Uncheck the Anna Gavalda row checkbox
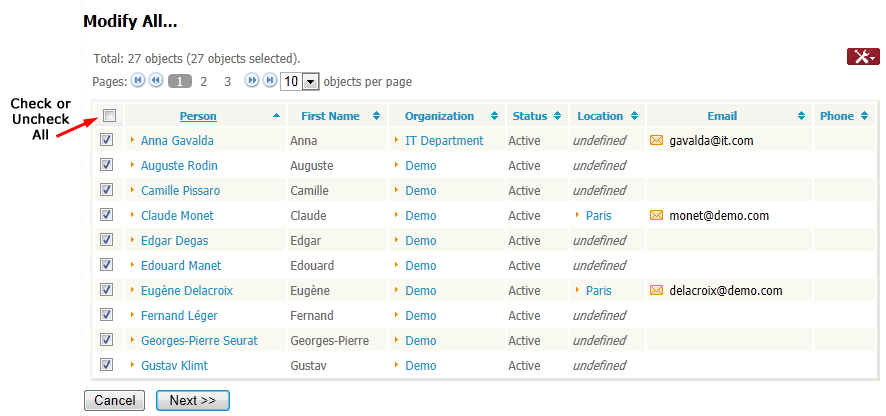Image resolution: width=886 pixels, height=416 pixels. pos(107,141)
